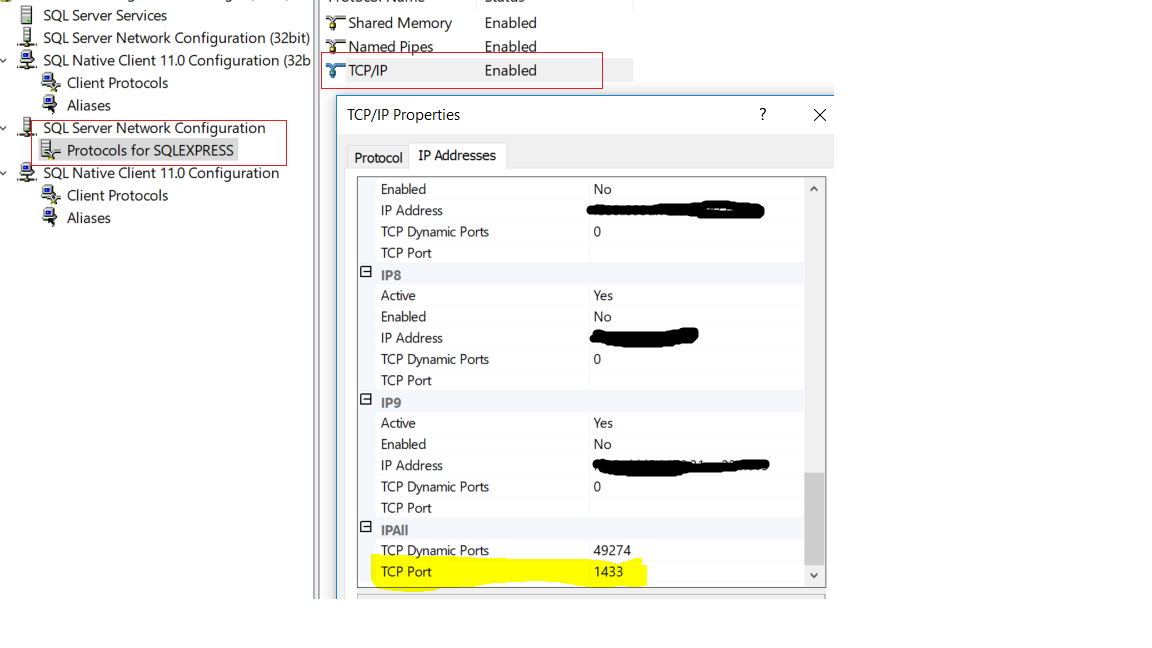Collapse the IPAll property group
Screen dimensions: 1152x648
pyautogui.click(x=366, y=527)
